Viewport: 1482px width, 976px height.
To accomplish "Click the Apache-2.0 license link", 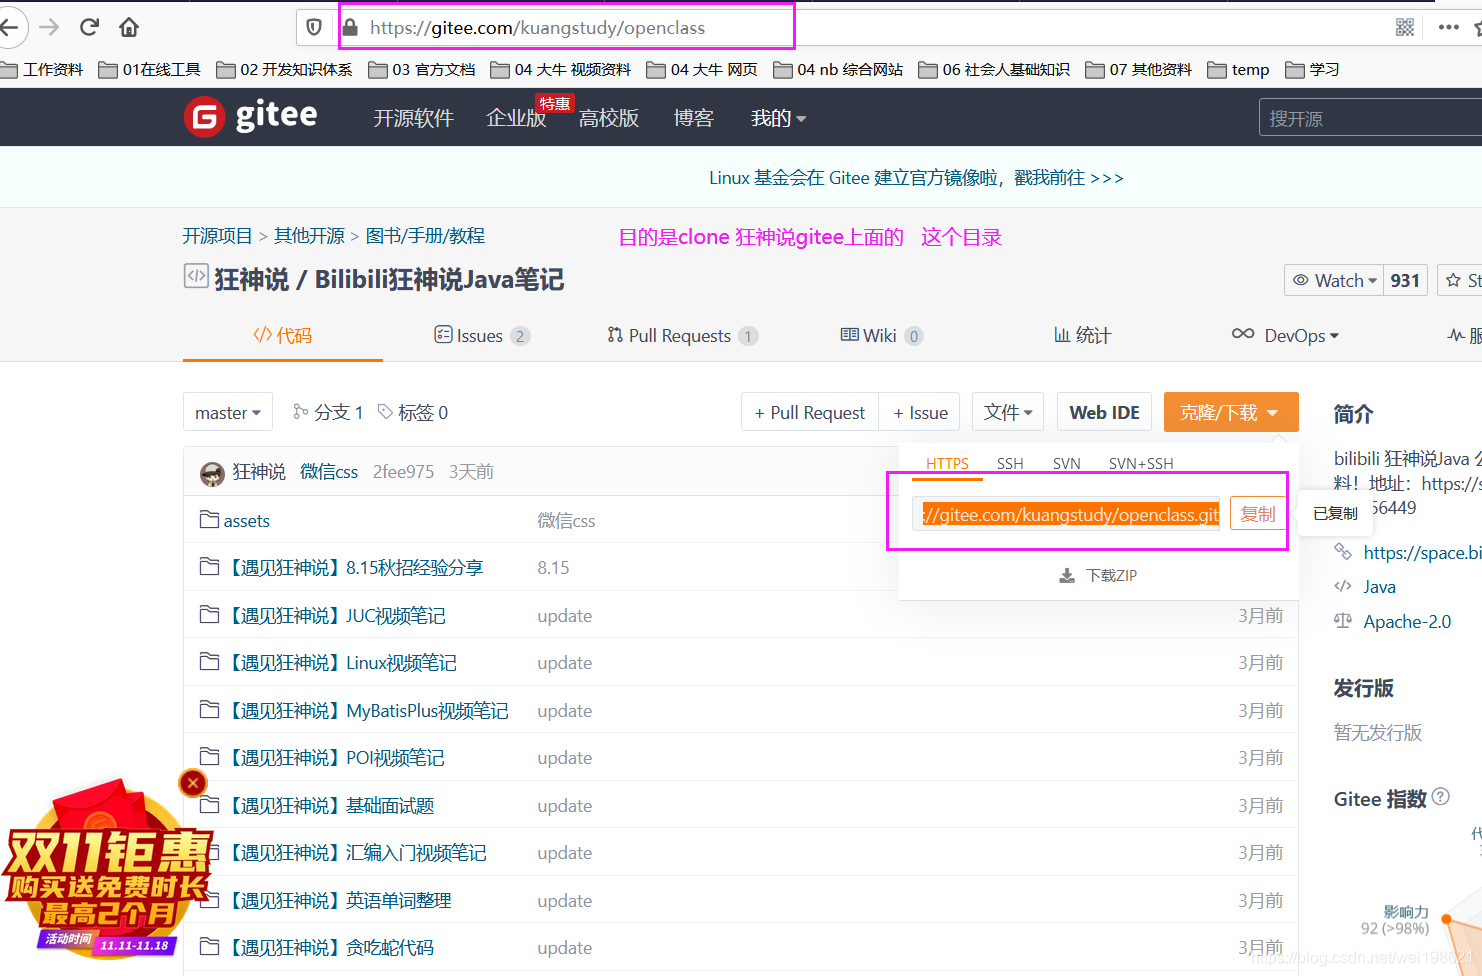I will (1407, 622).
